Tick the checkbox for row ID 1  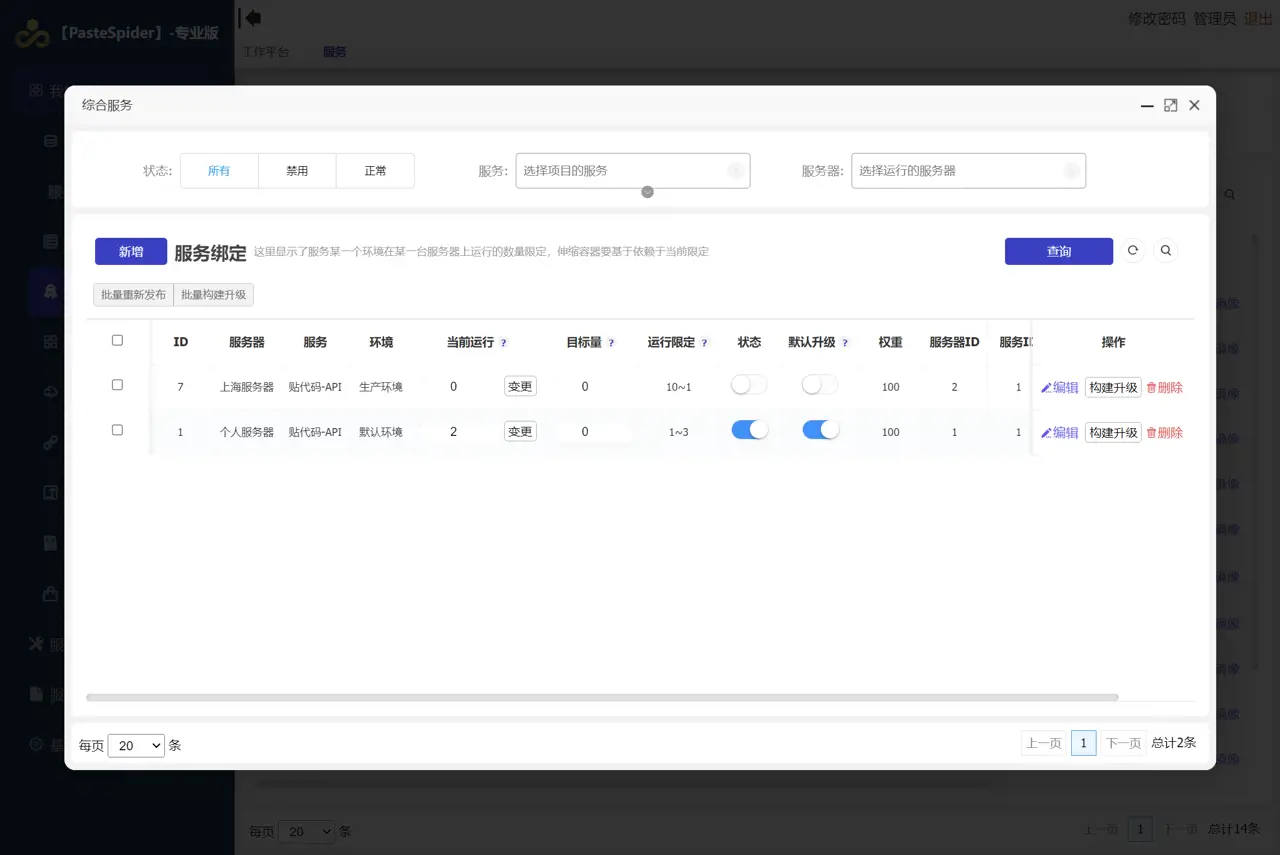[x=117, y=430]
